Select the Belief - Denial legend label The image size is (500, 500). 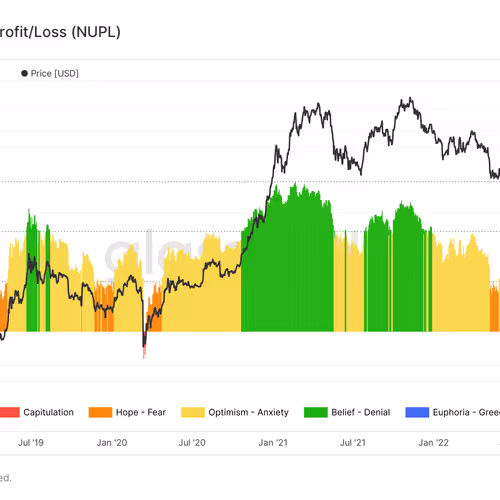361,412
